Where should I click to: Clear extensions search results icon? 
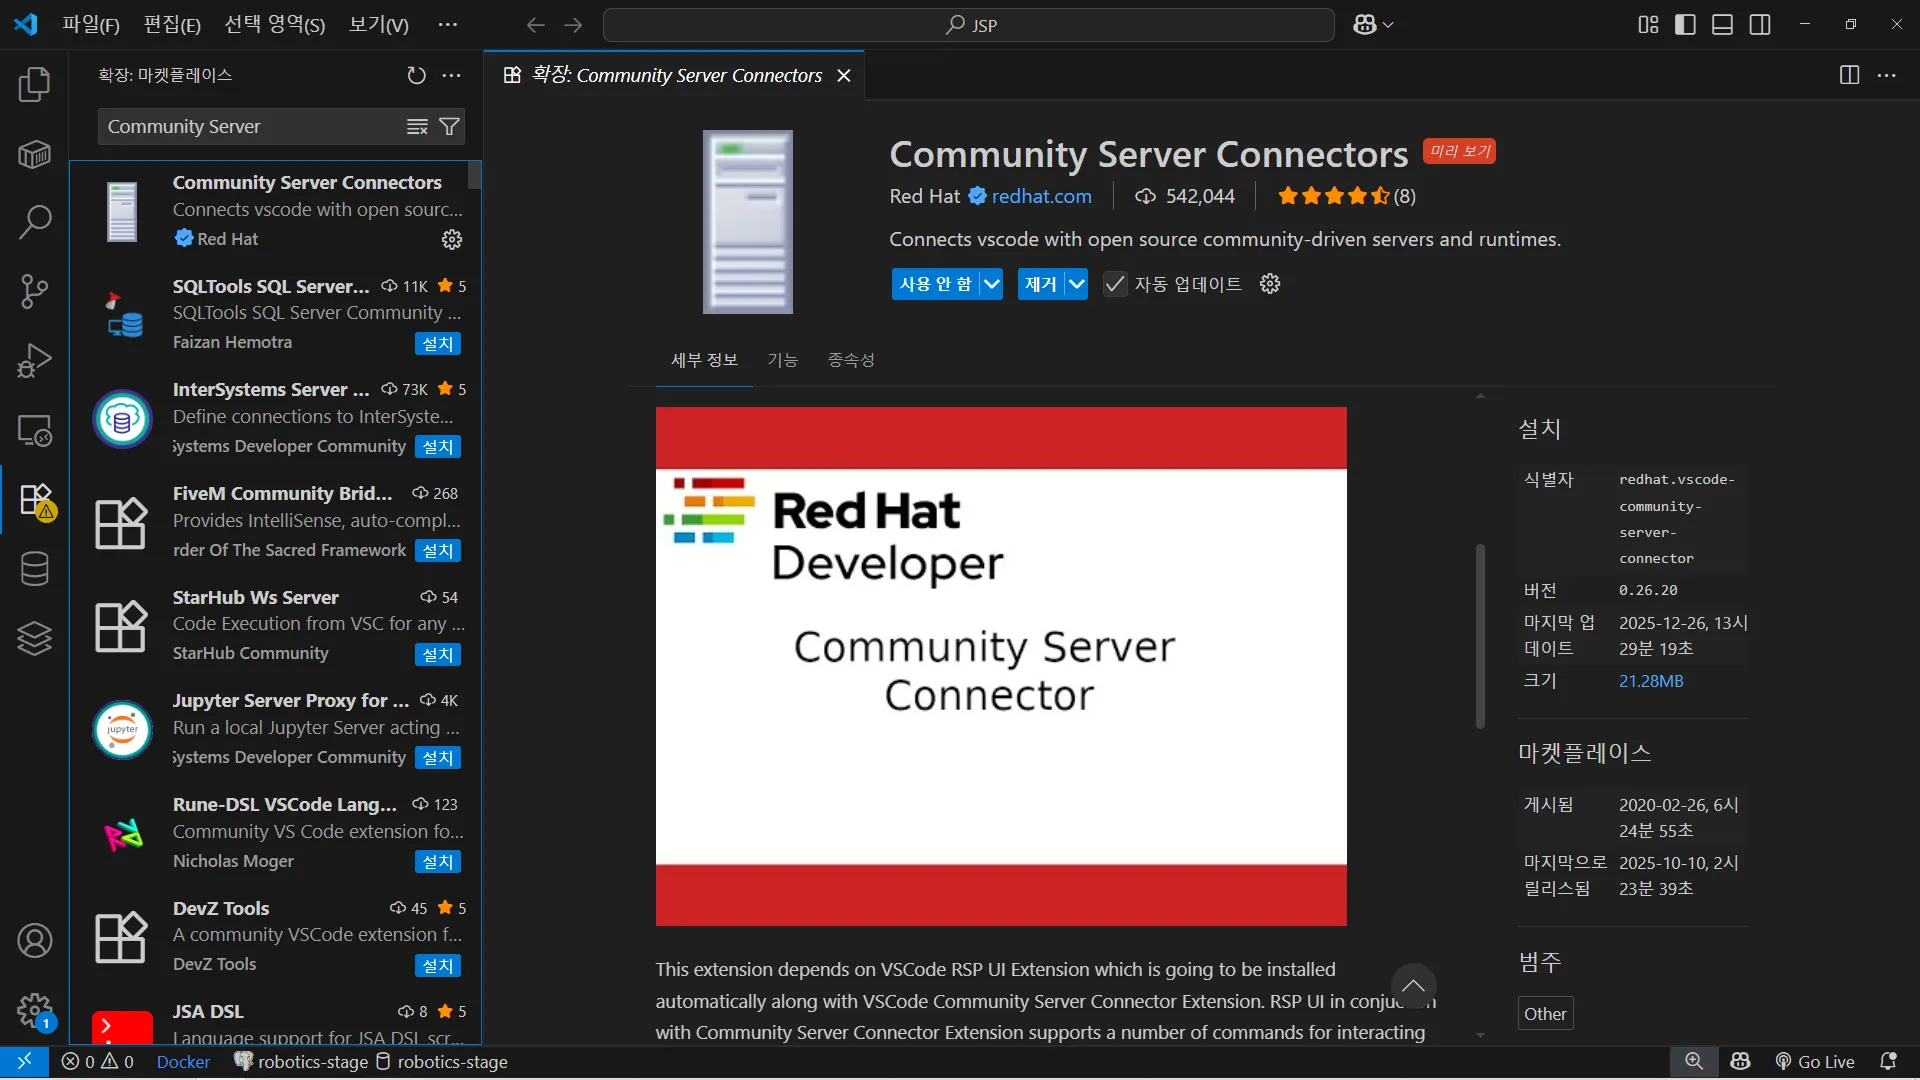point(417,127)
